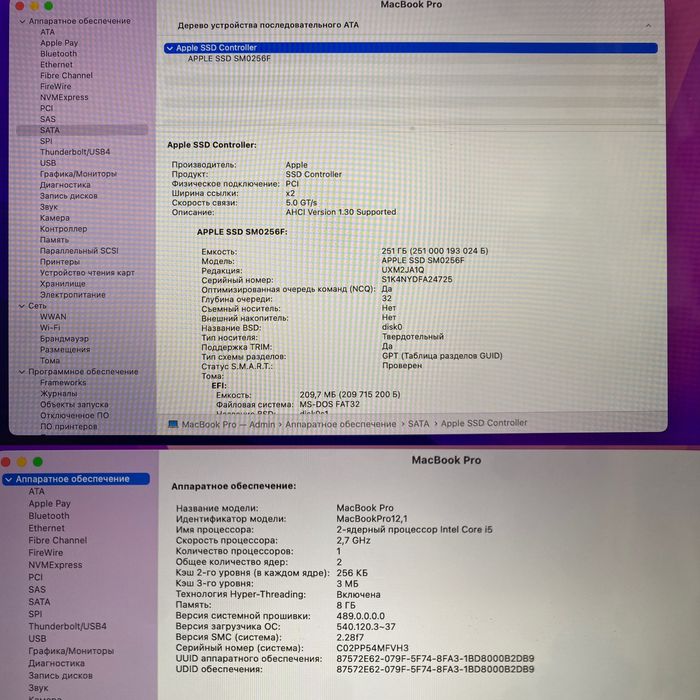The height and width of the screenshot is (700, 700).
Task: Open Fibre Channel in bottom window sidebar
Action: click(x=58, y=540)
